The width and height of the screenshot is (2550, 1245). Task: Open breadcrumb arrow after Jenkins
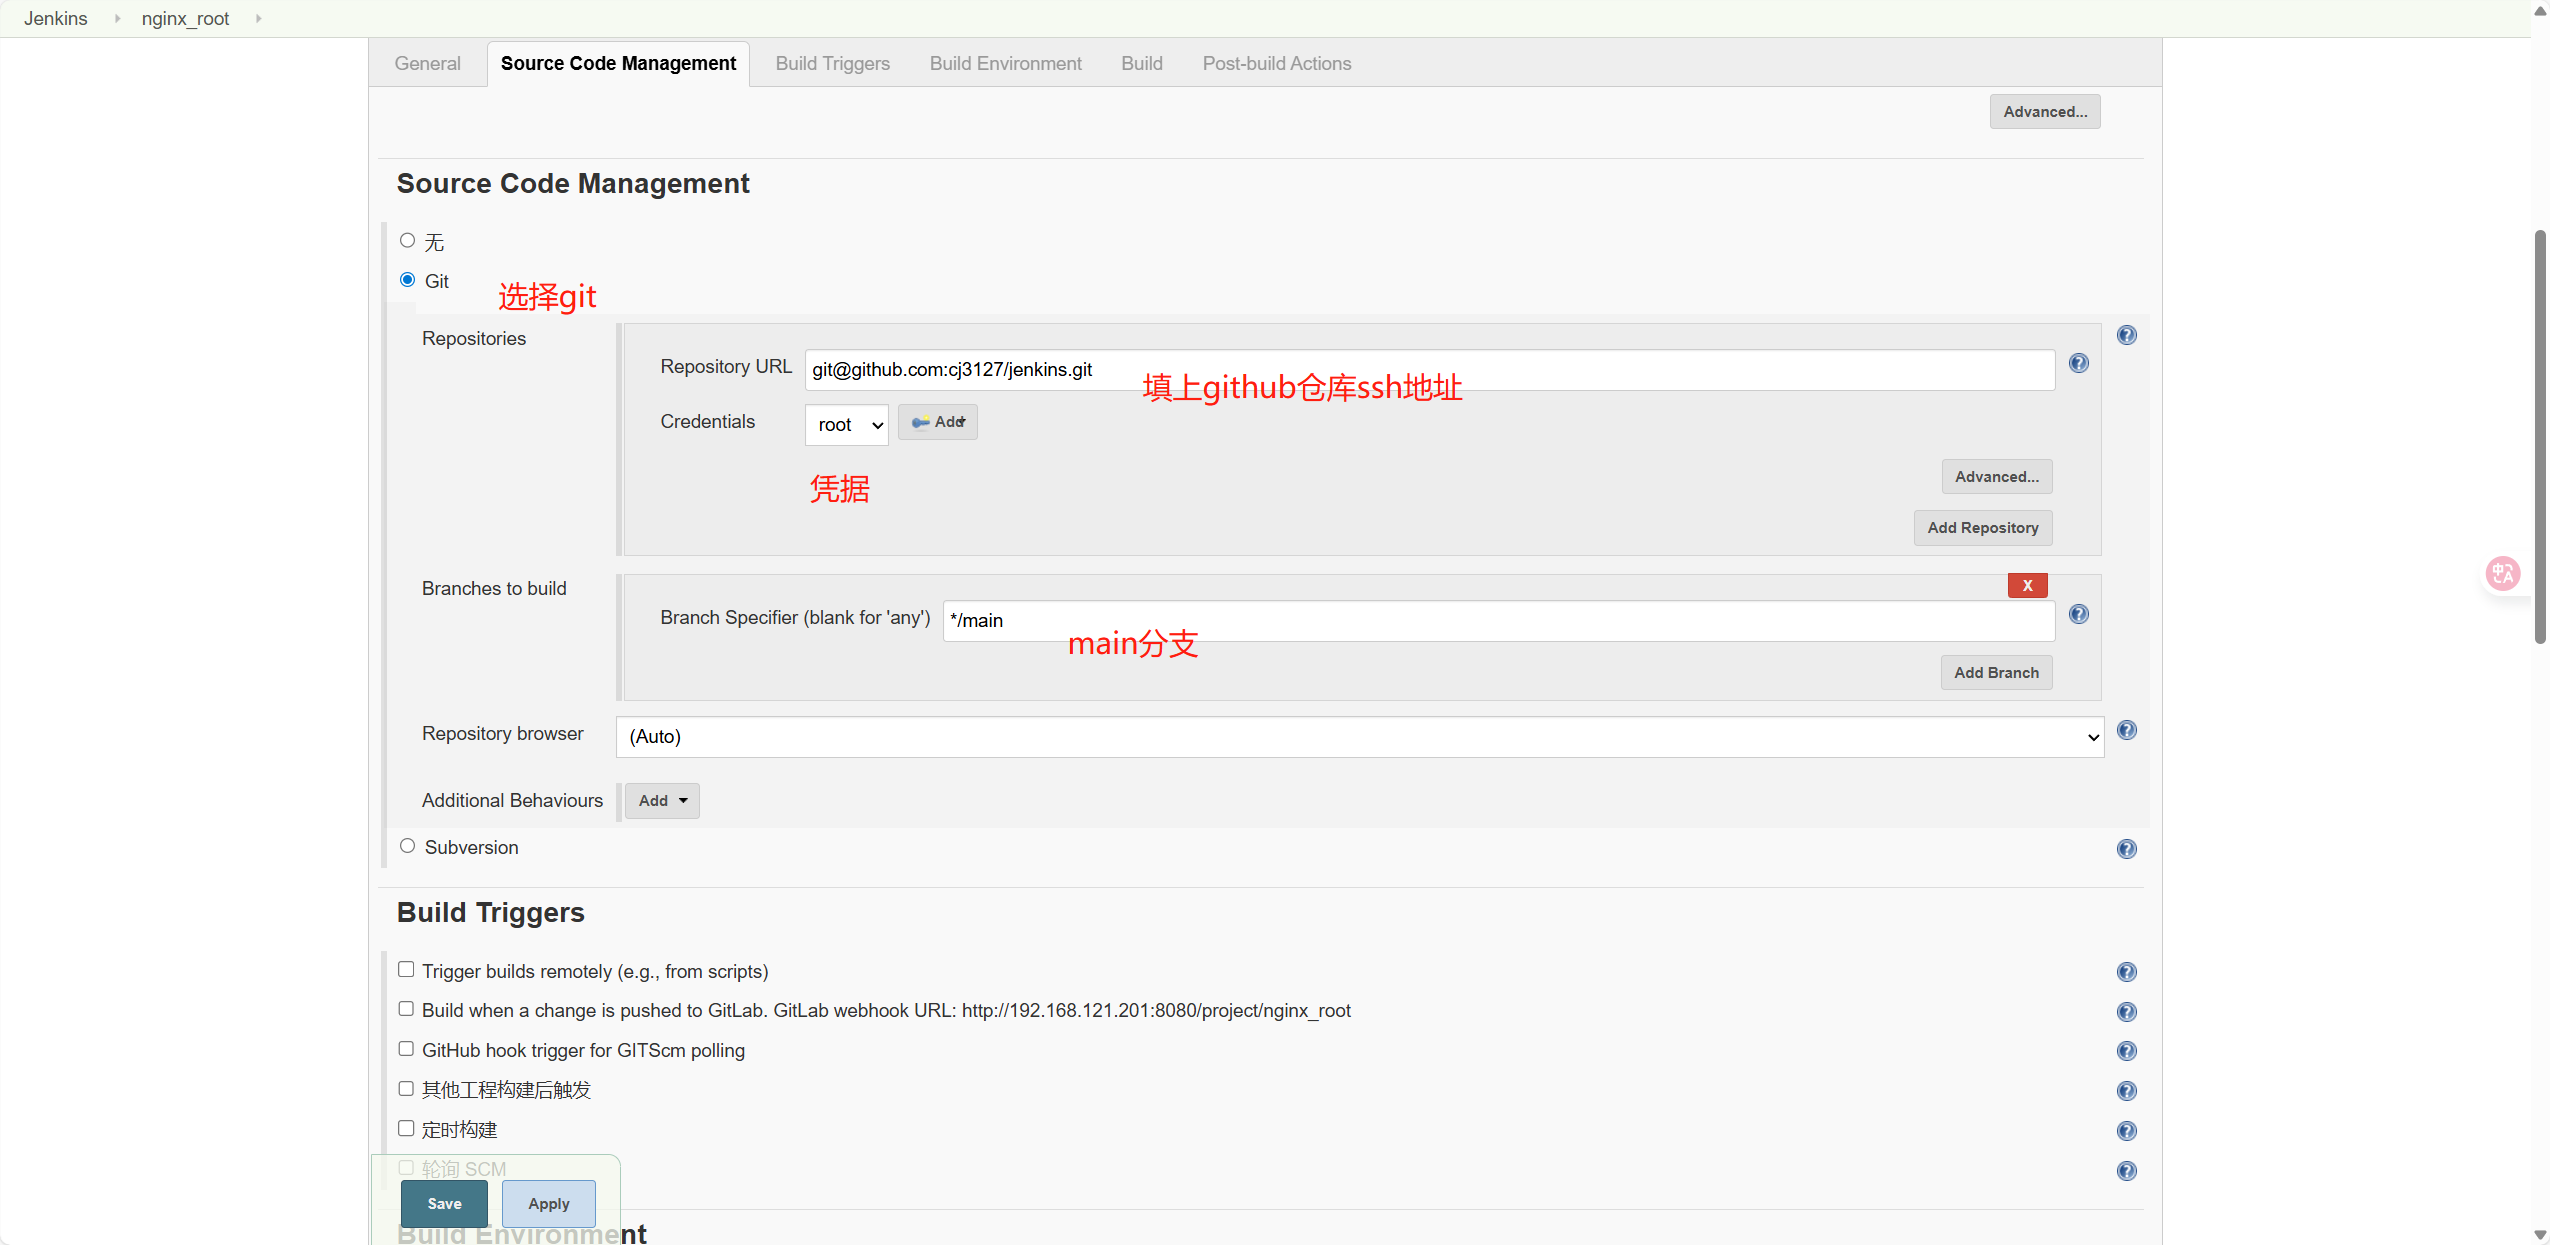click(x=117, y=18)
